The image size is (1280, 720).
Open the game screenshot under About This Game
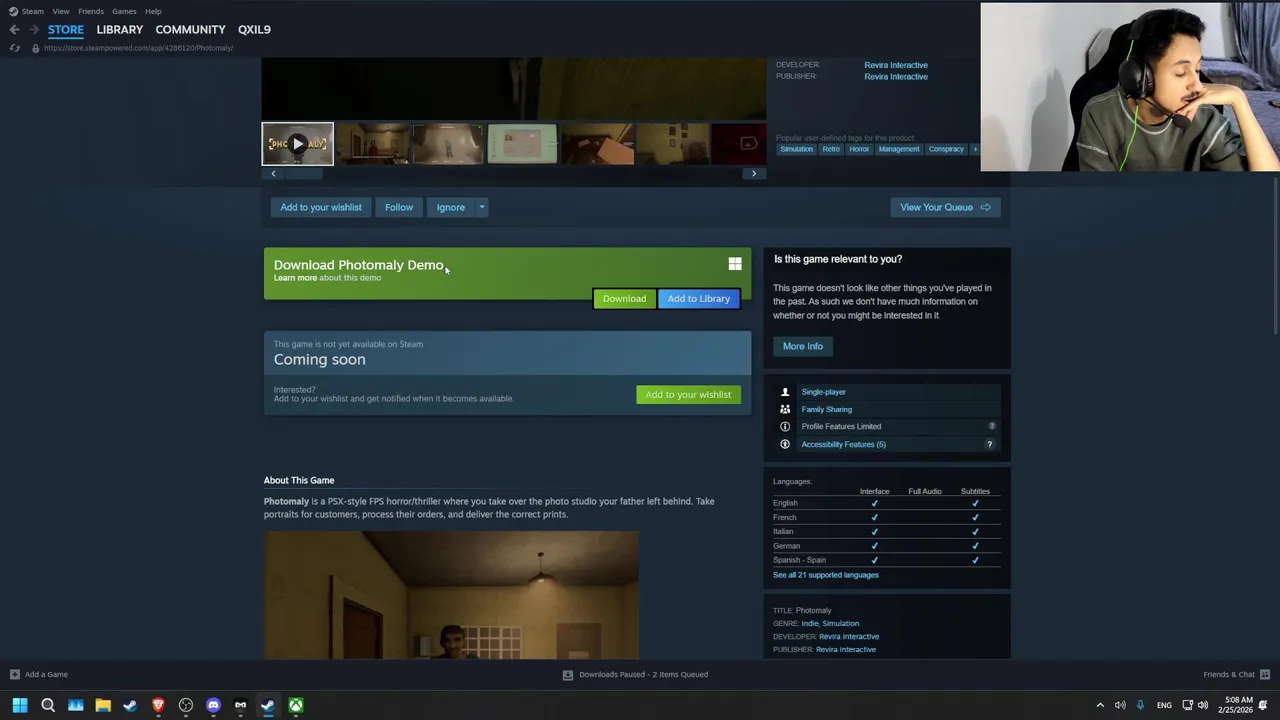451,594
